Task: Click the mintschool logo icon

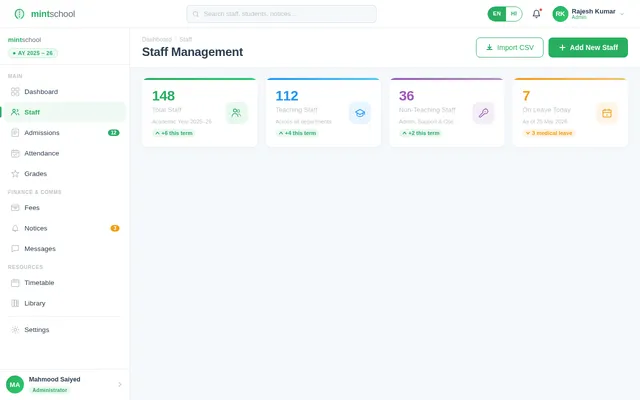Action: pyautogui.click(x=19, y=14)
